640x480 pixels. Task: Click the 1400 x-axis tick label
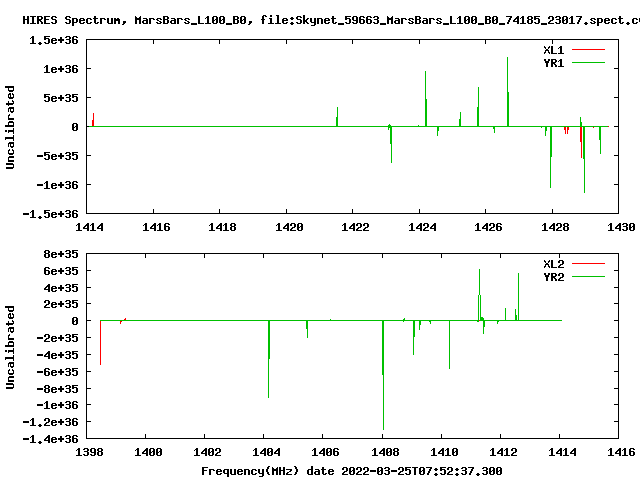[x=148, y=452]
